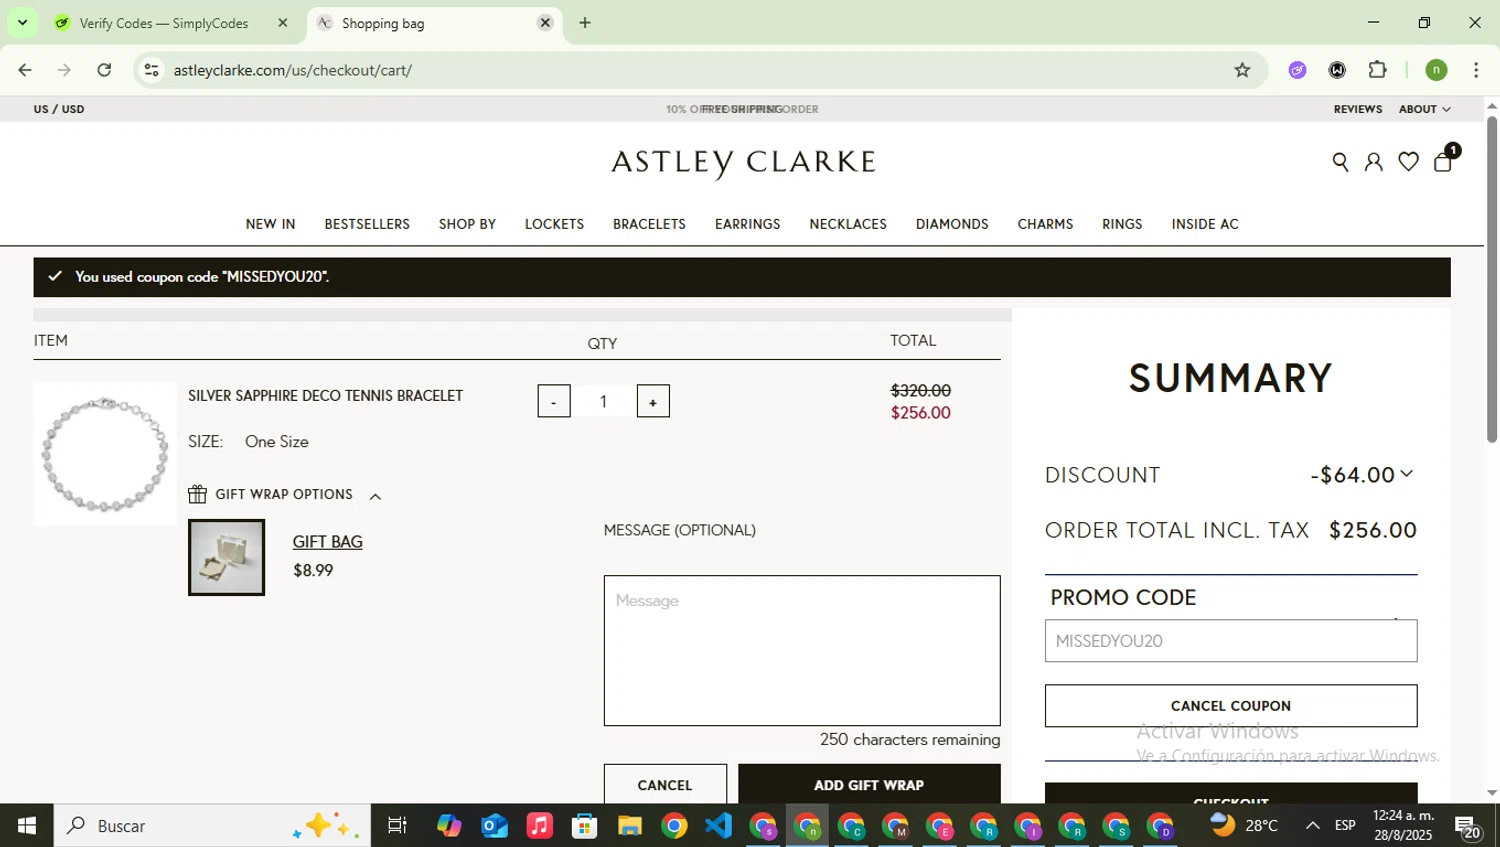1500x847 pixels.
Task: Open the account profile icon
Action: coord(1374,162)
